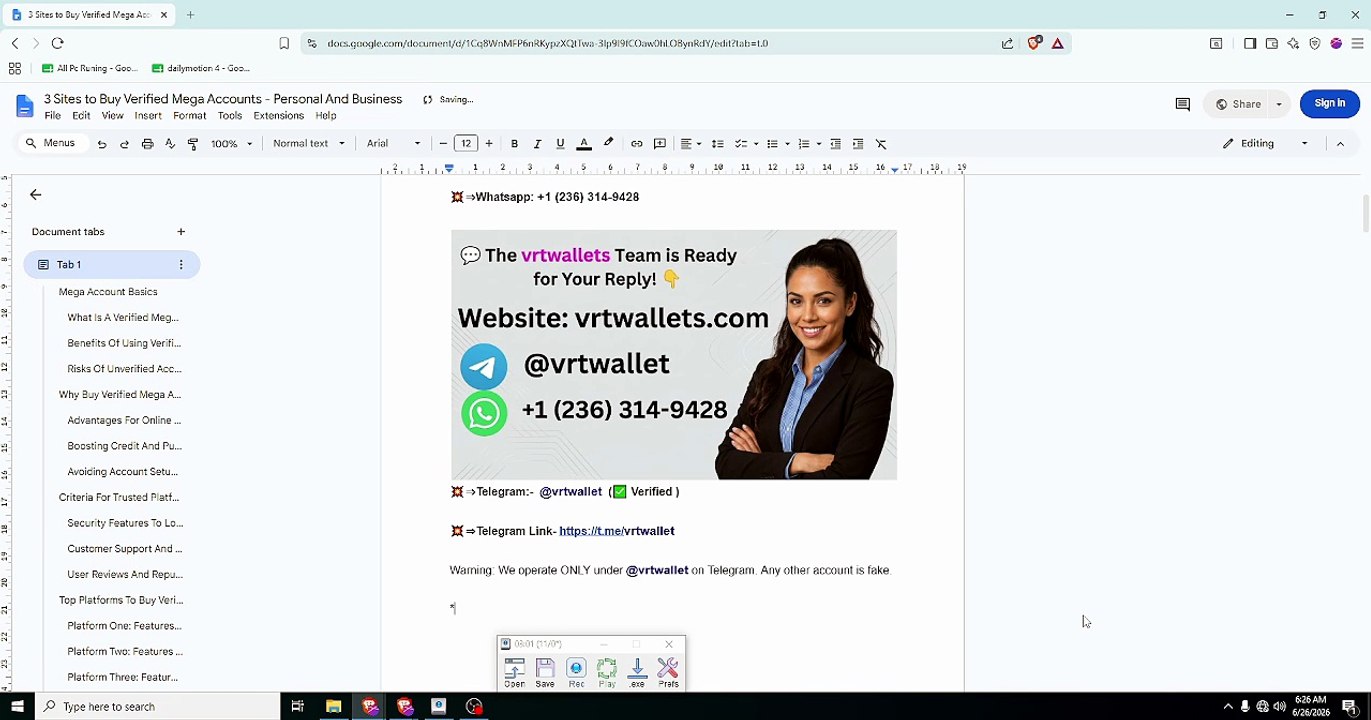1371x720 pixels.
Task: Clear formatting from selected text
Action: click(881, 144)
